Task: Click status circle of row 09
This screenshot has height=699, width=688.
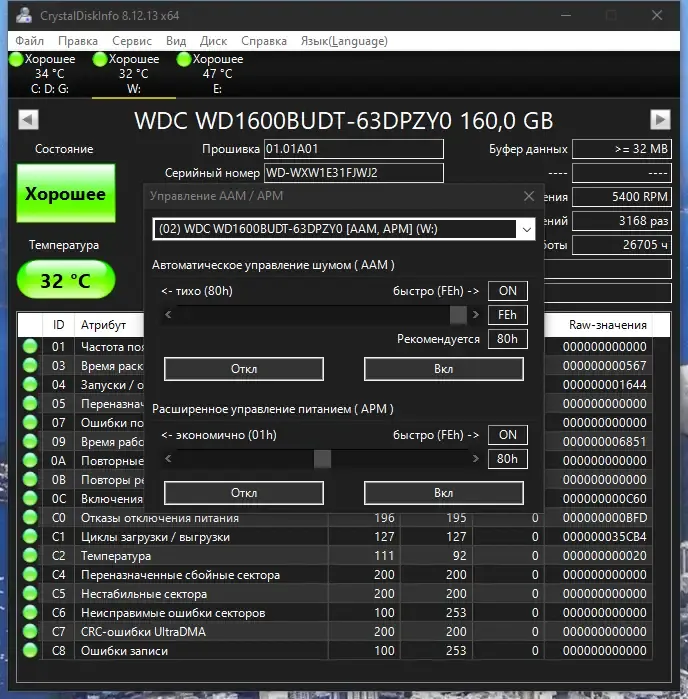Action: [30, 441]
